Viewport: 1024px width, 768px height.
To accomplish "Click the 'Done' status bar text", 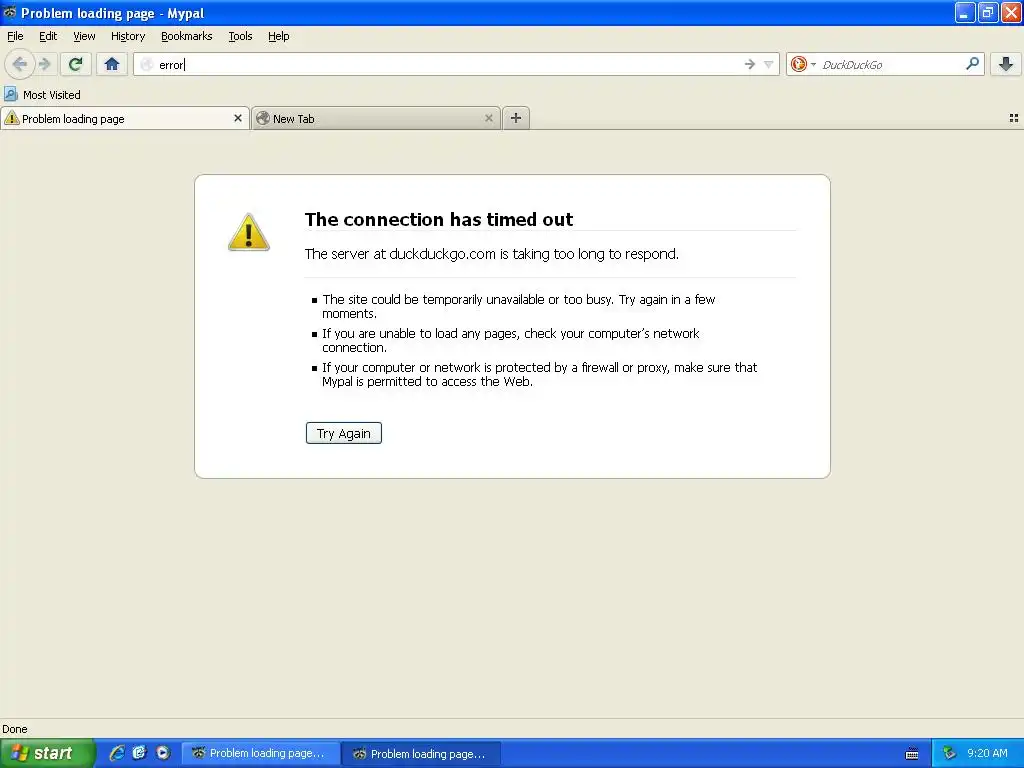I will tap(14, 729).
